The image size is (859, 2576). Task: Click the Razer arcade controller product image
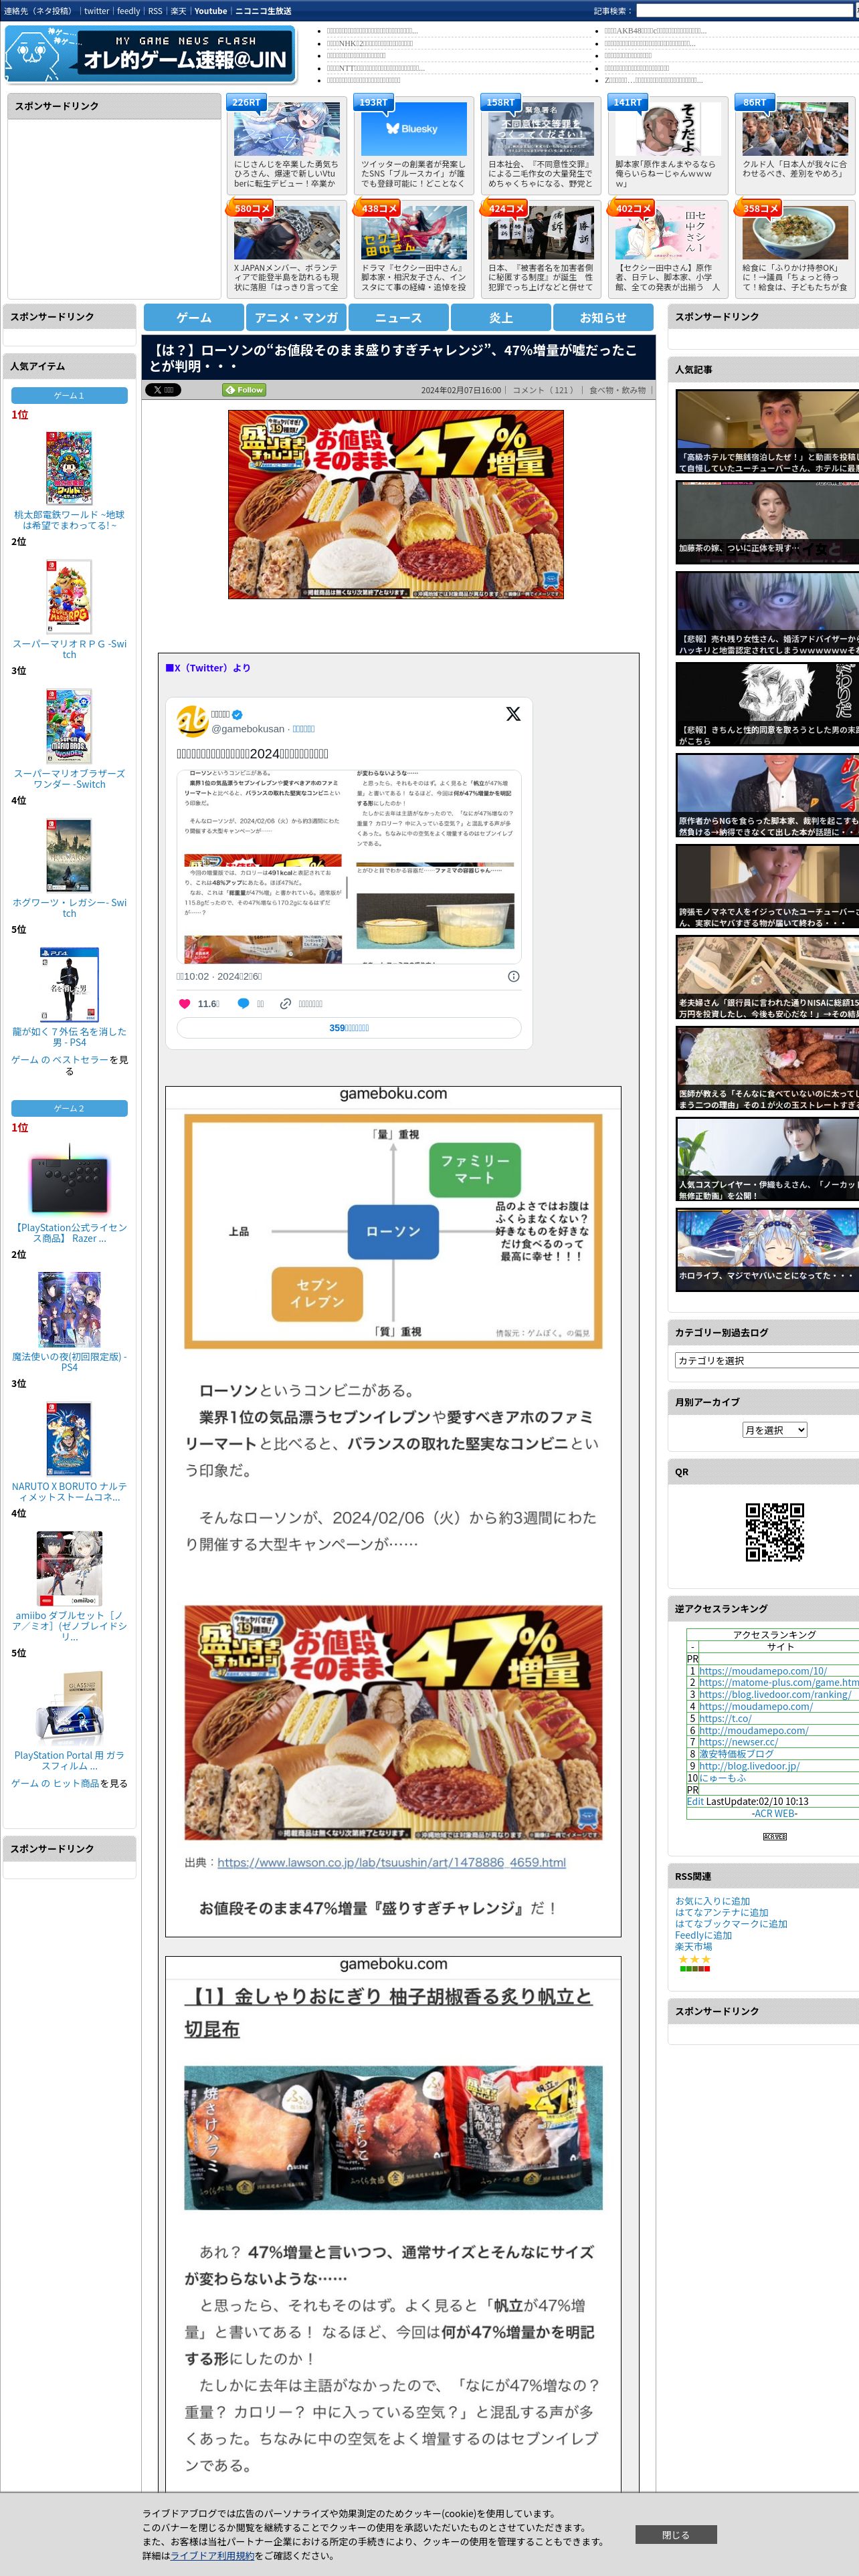coord(69,1182)
